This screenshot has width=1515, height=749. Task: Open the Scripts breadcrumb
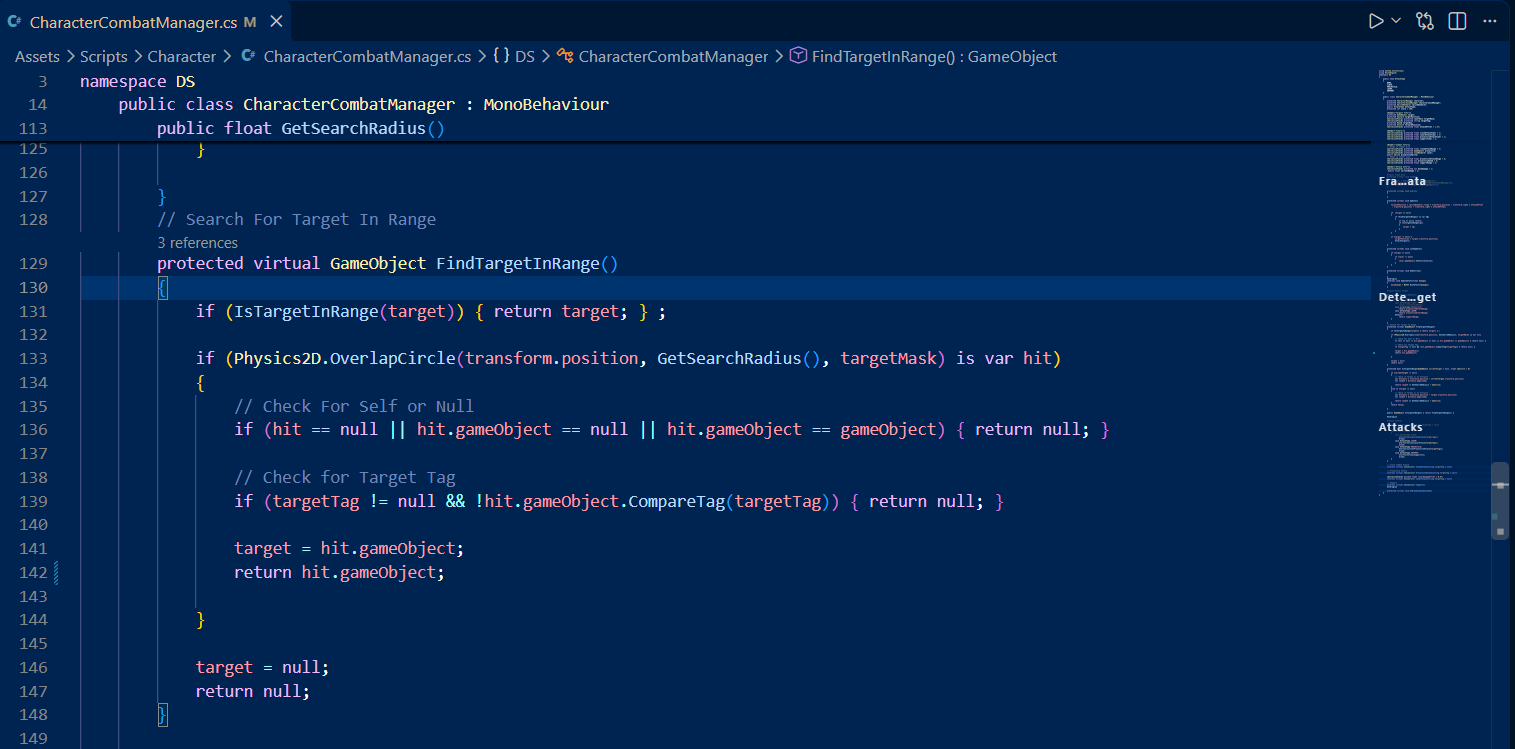[x=104, y=57]
